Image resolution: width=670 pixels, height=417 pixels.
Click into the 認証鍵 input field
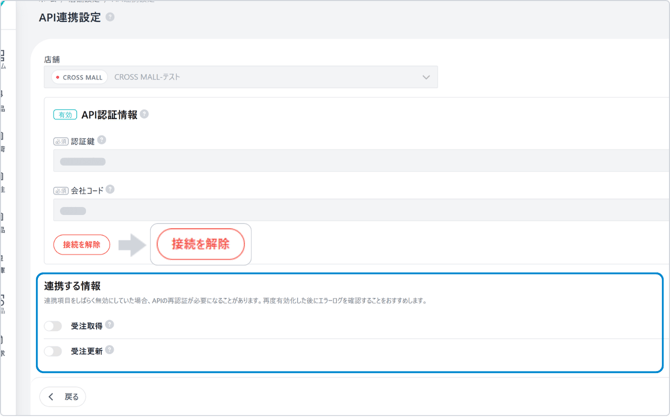[360, 161]
